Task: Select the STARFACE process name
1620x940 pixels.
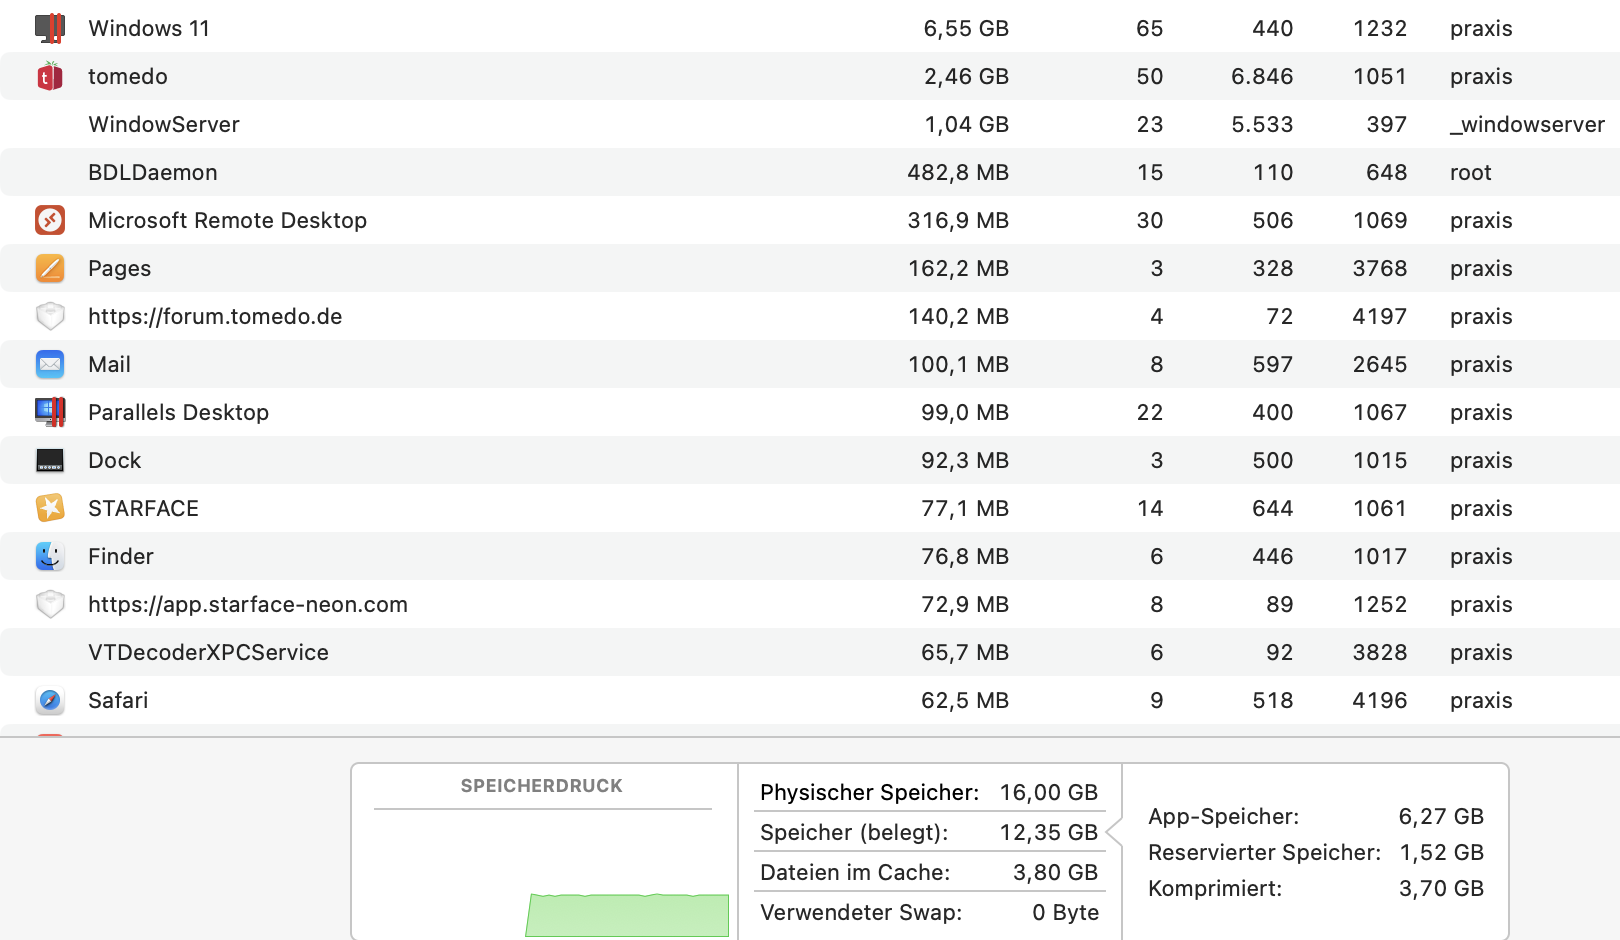Action: [143, 508]
